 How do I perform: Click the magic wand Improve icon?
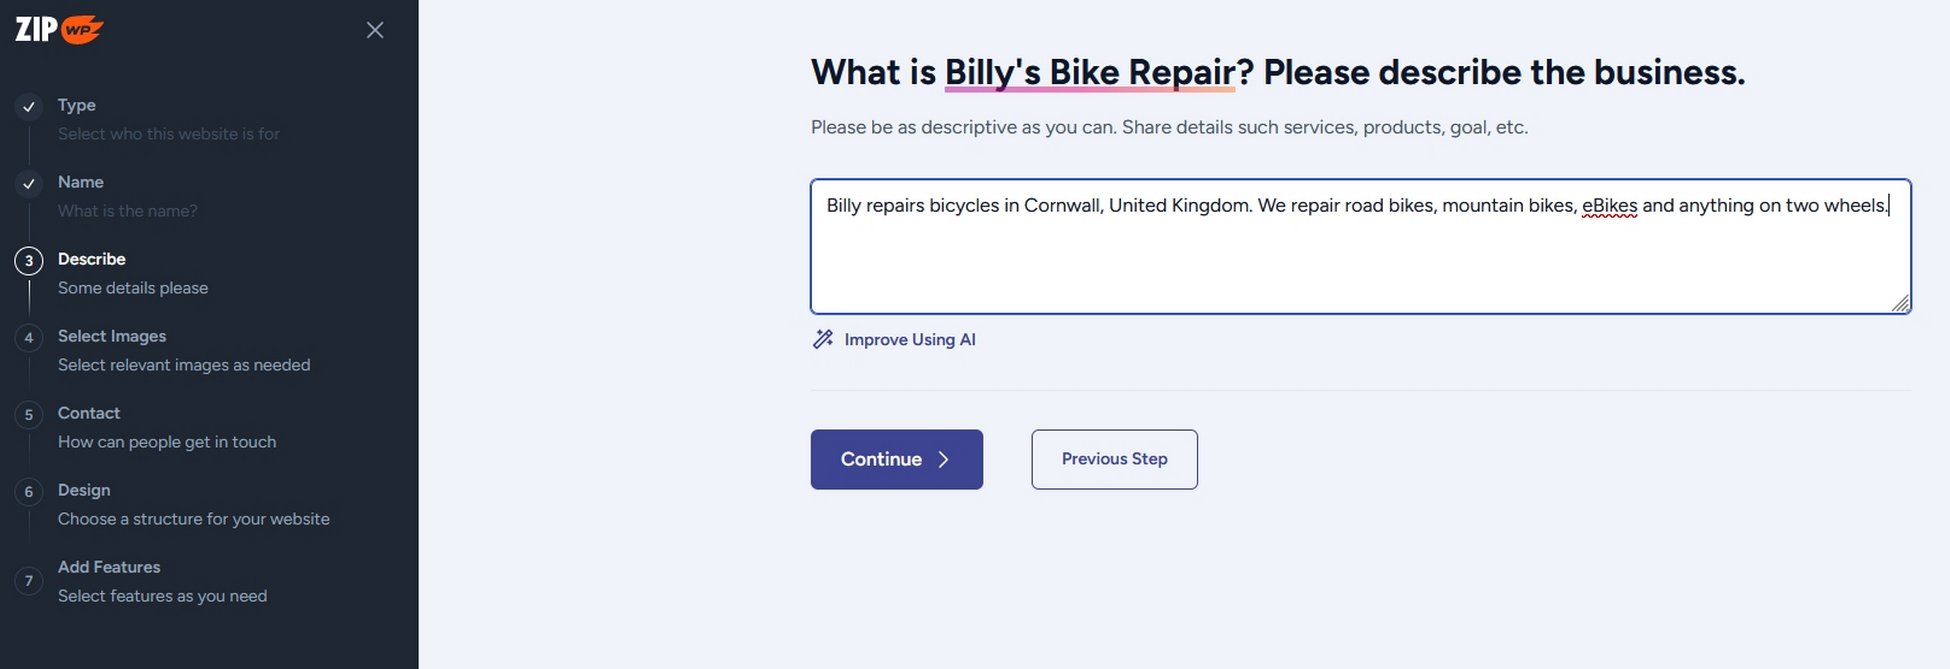pos(823,339)
